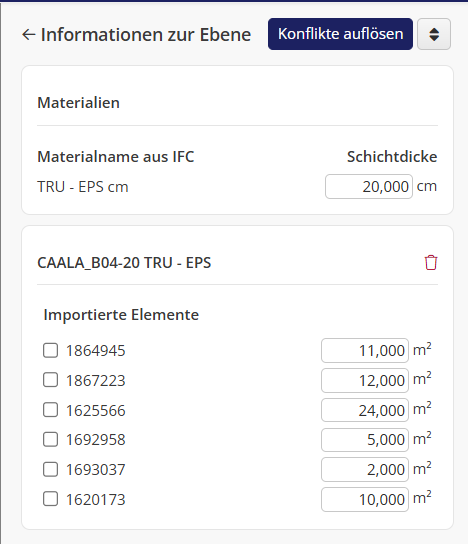The height and width of the screenshot is (544, 468).
Task: Focus the 11,000 m² area field
Action: point(365,350)
